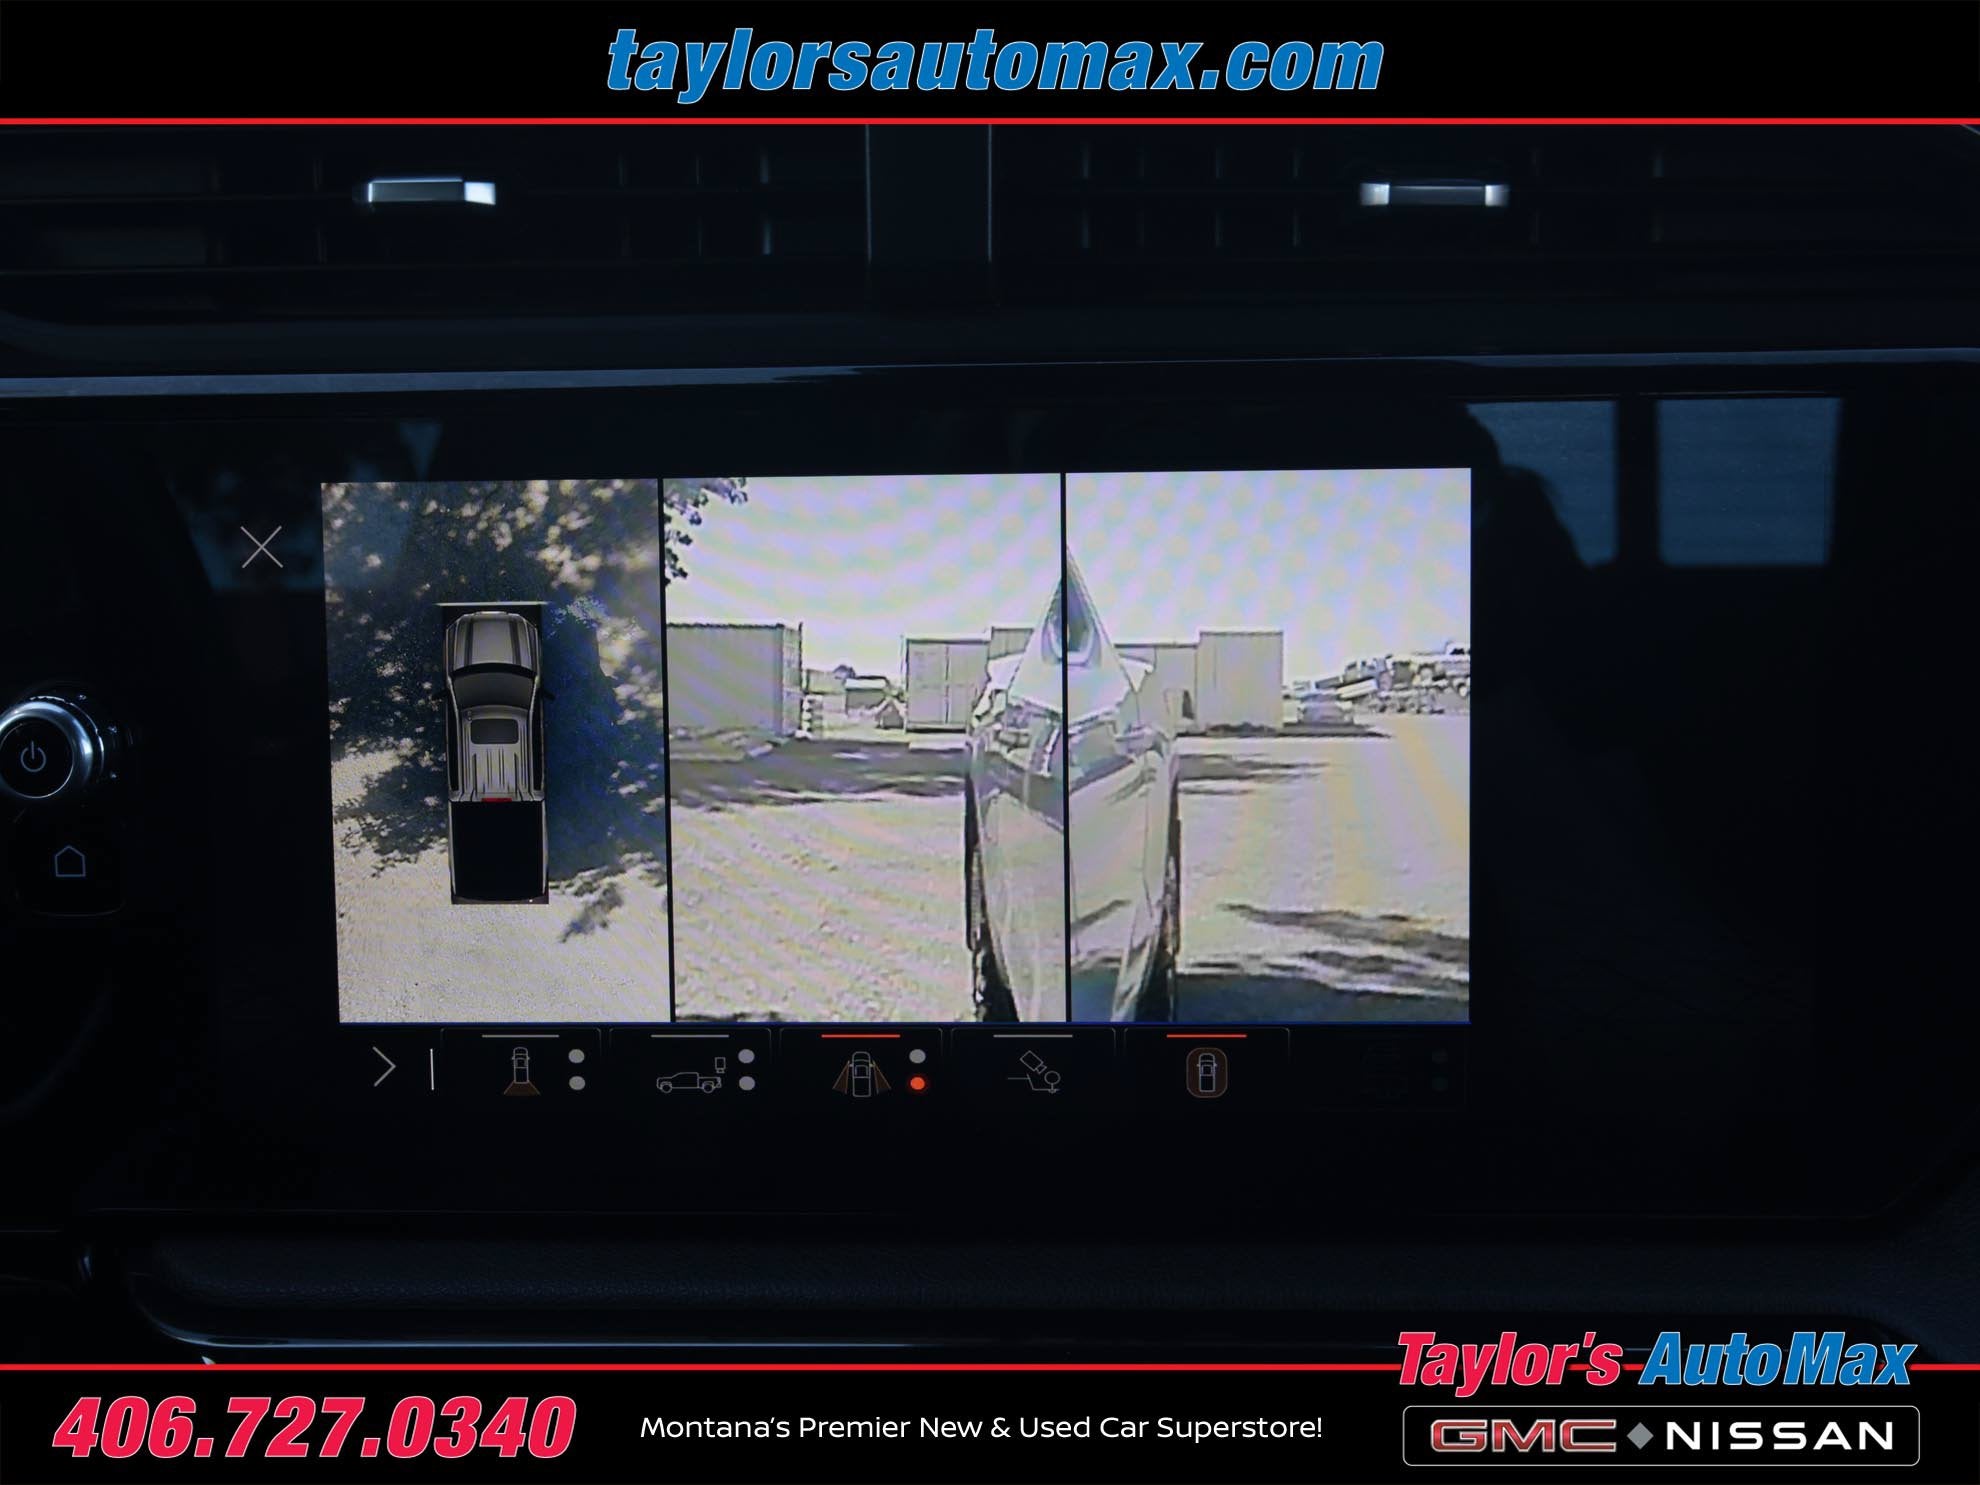Select the side camera views icon

point(860,1074)
